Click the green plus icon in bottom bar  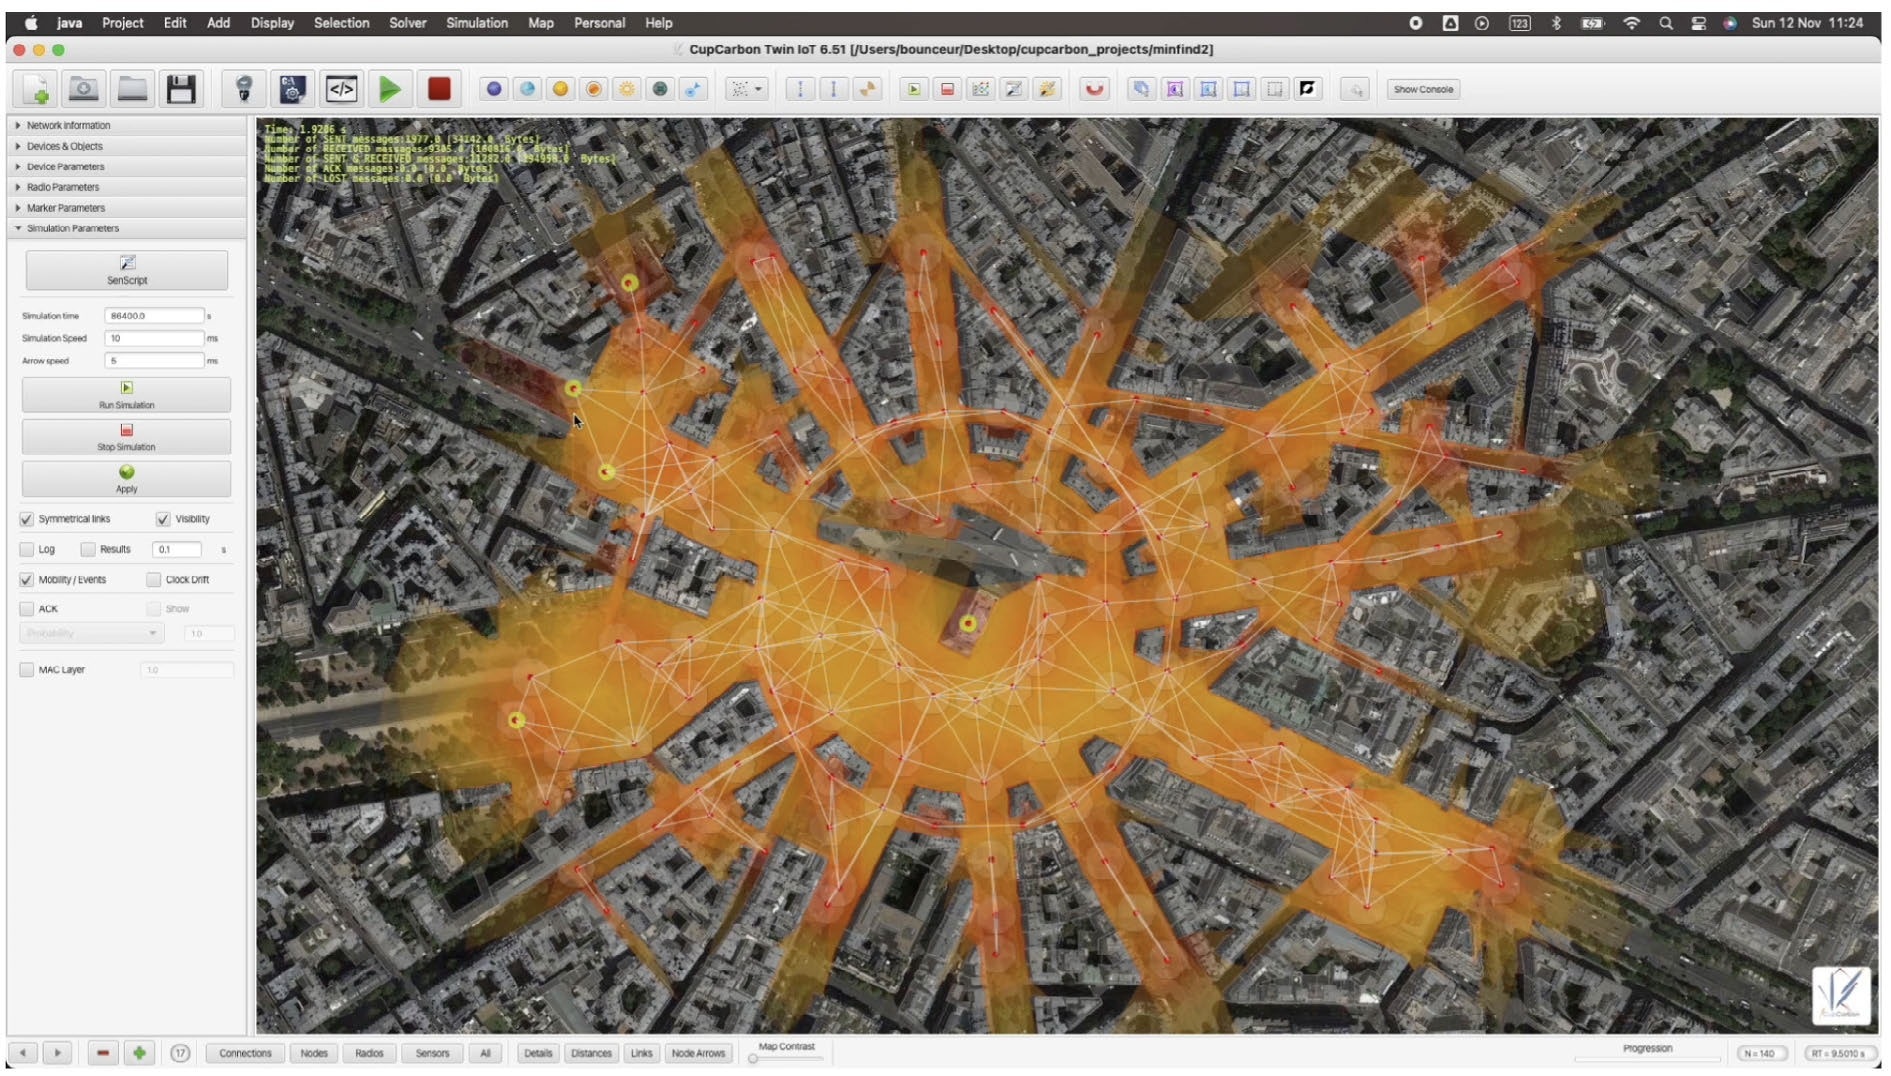[x=139, y=1053]
